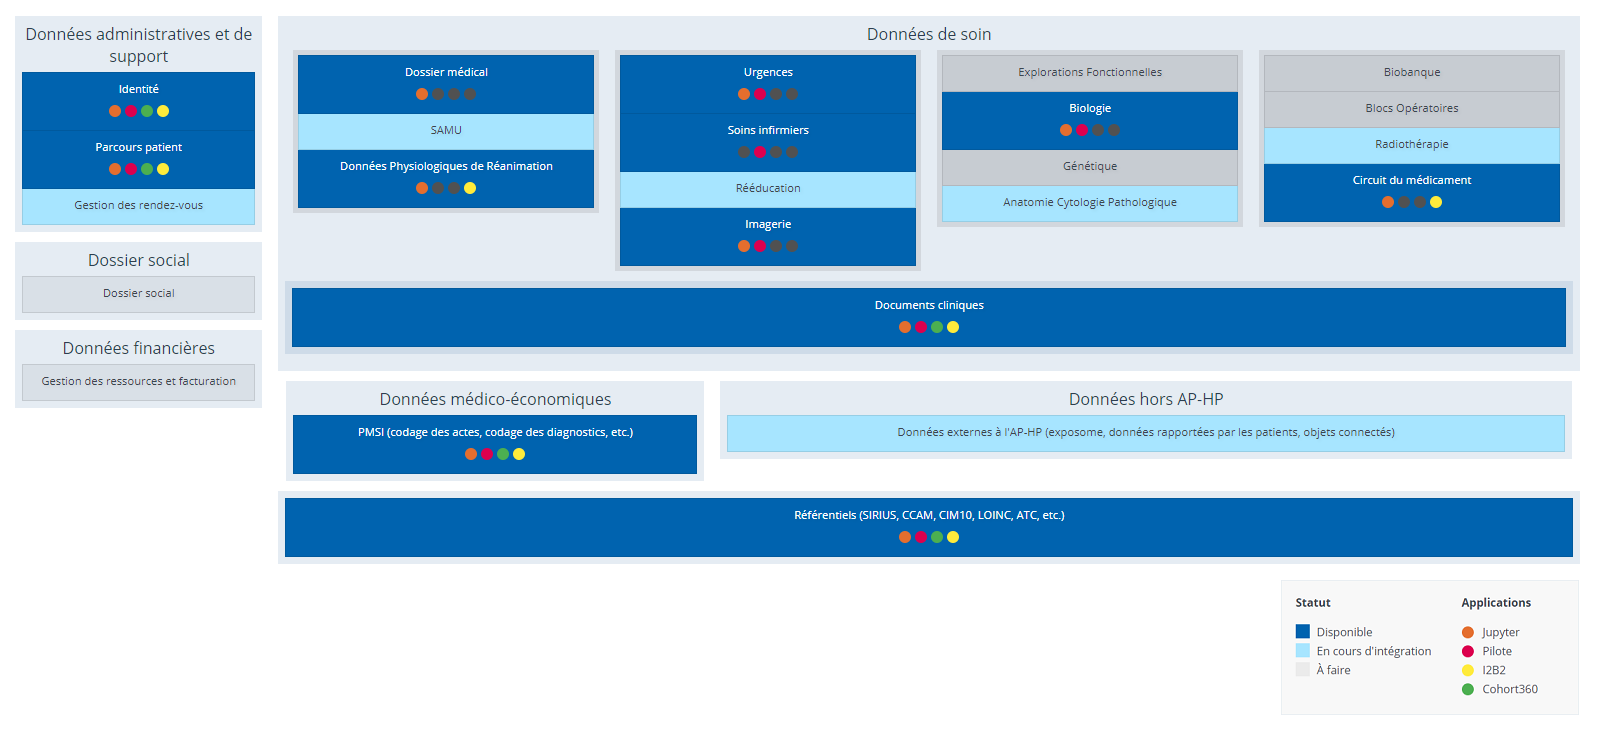Select the SAMU data block

[446, 131]
